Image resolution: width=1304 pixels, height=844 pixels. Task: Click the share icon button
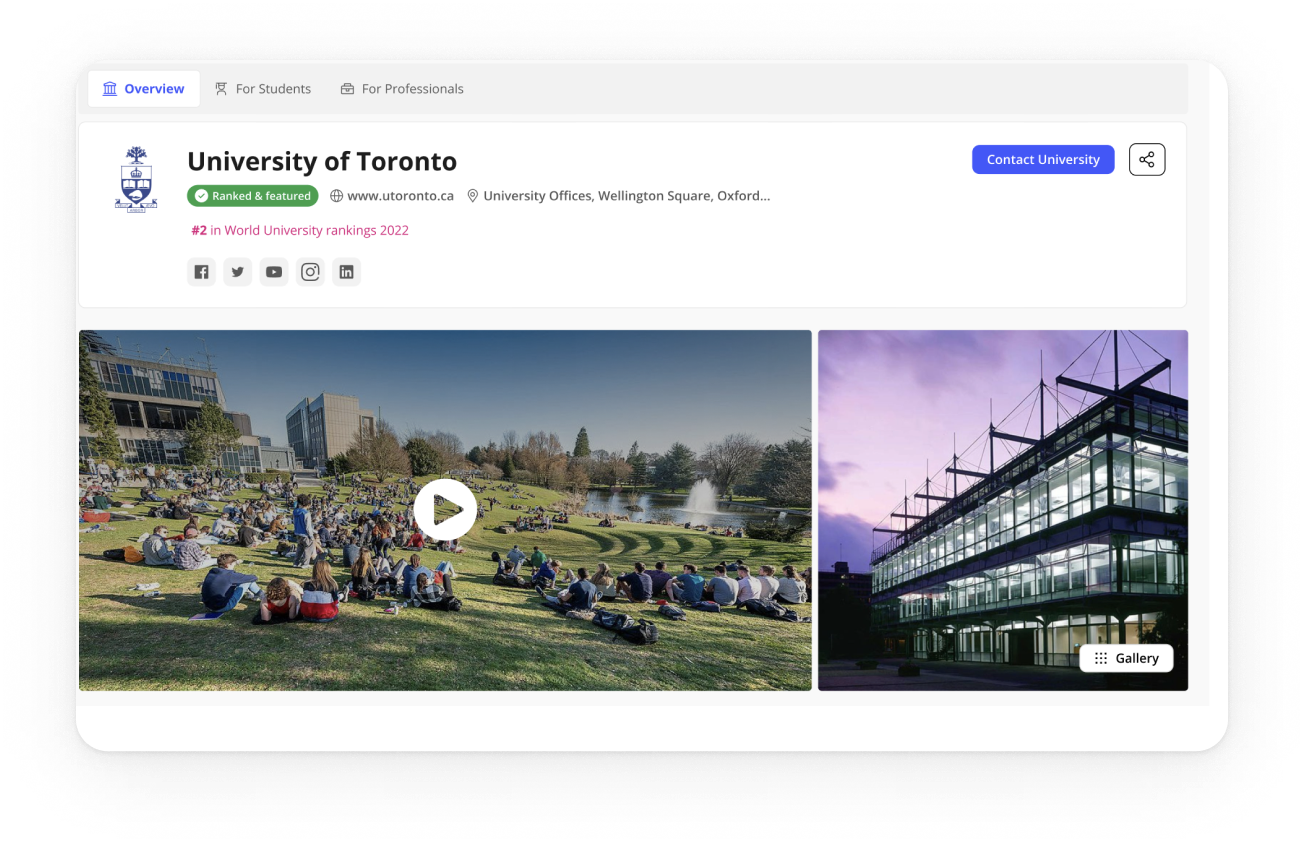click(1147, 160)
